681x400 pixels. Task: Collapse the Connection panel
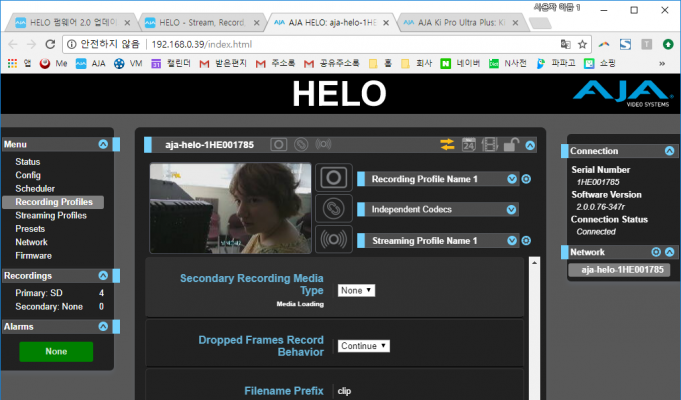pos(669,151)
